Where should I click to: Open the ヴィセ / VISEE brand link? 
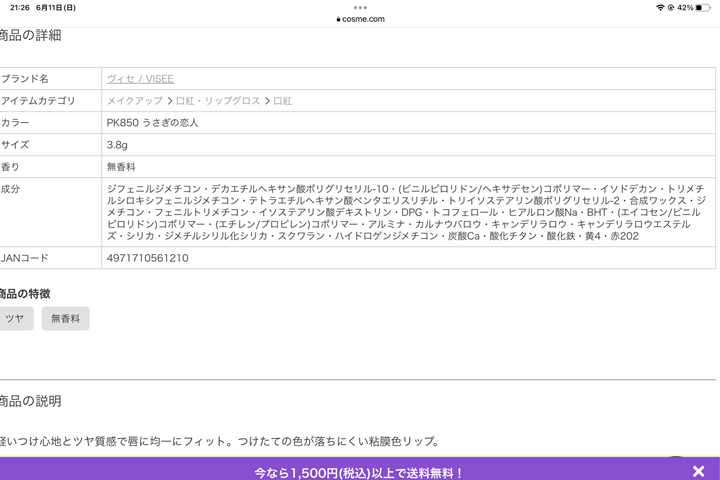[140, 79]
